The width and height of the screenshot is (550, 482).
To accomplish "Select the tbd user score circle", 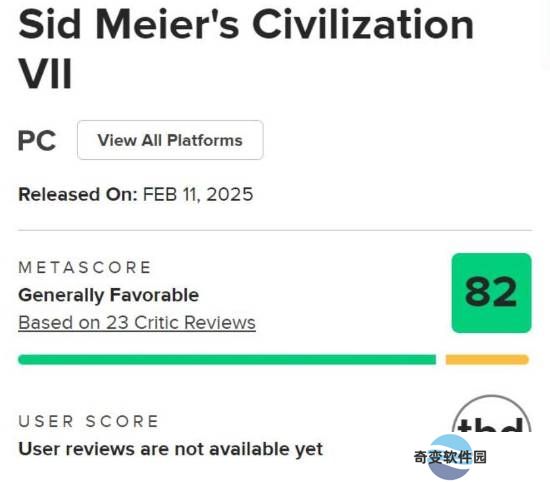I will pyautogui.click(x=491, y=414).
